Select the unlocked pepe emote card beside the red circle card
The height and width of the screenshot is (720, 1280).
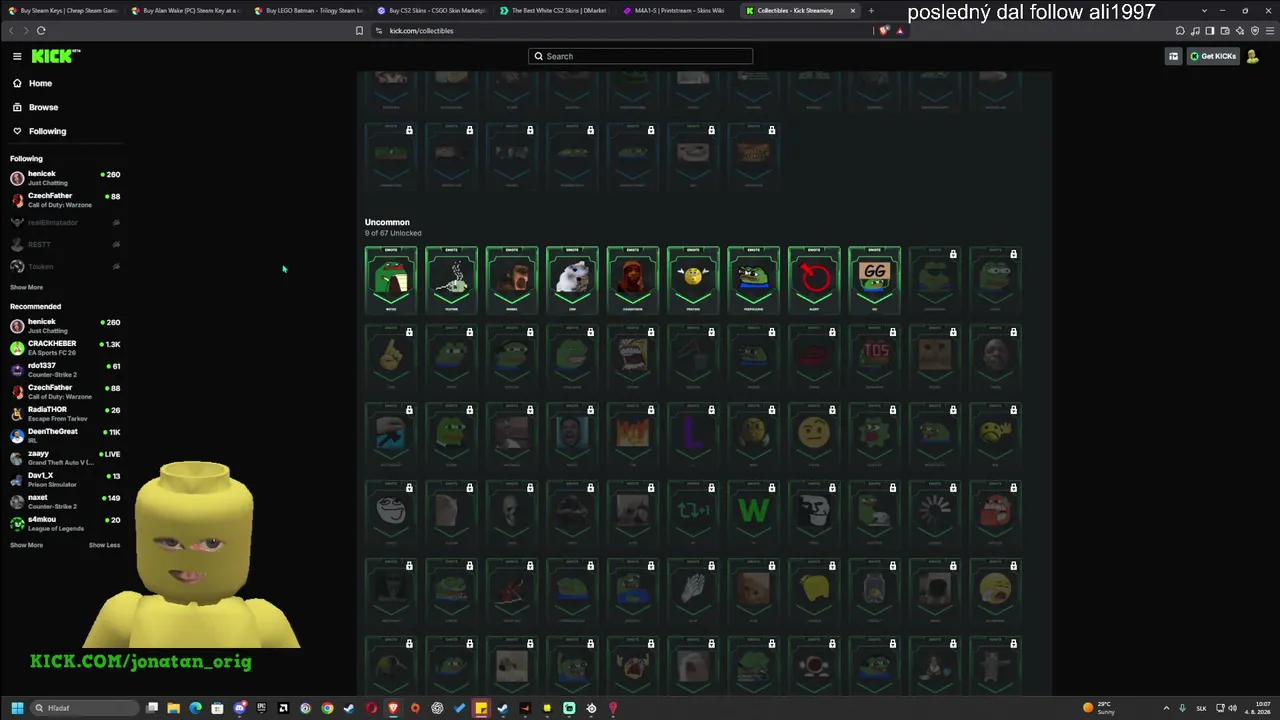pyautogui.click(x=753, y=280)
